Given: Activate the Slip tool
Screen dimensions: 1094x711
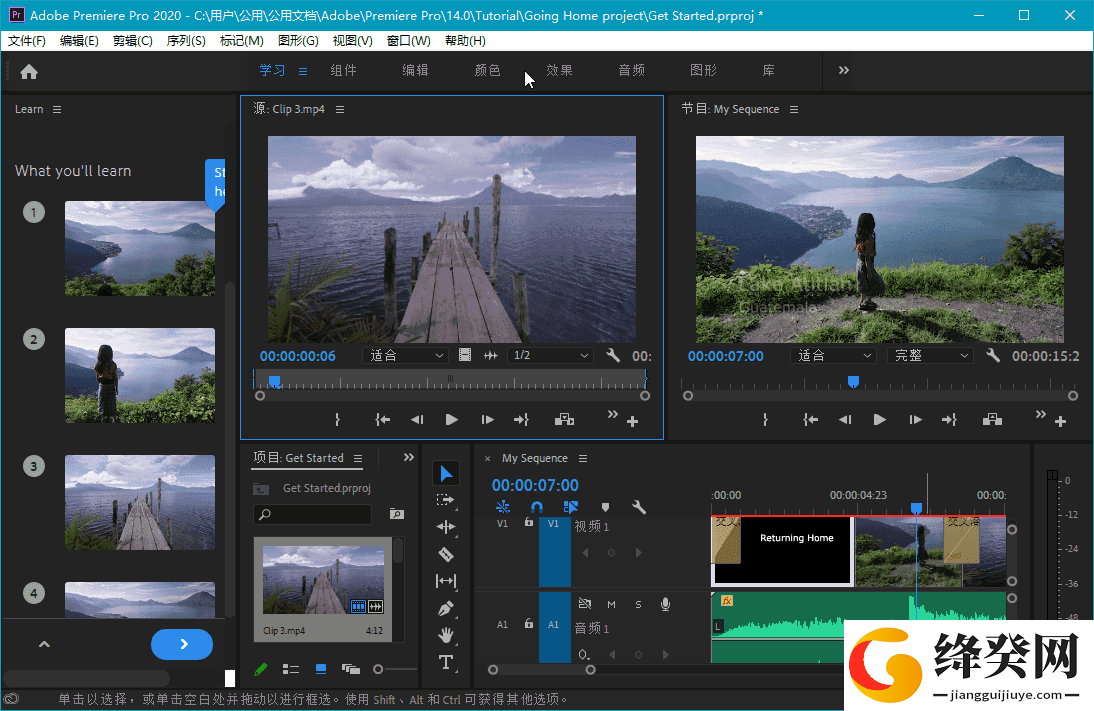Looking at the screenshot, I should [x=446, y=581].
